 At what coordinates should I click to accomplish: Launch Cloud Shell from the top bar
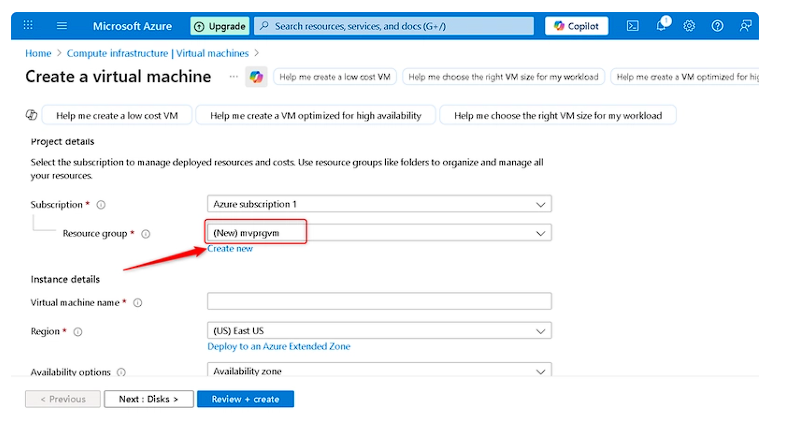tap(633, 26)
